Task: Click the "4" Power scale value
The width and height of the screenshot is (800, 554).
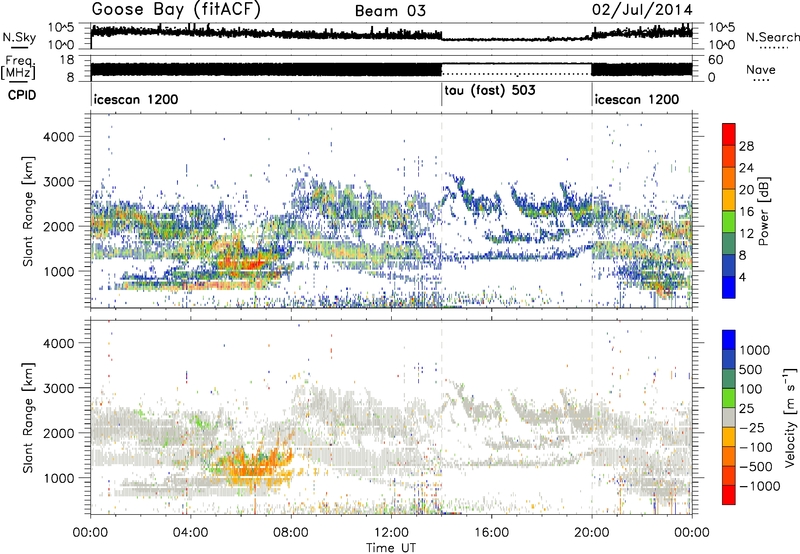Action: (x=742, y=278)
